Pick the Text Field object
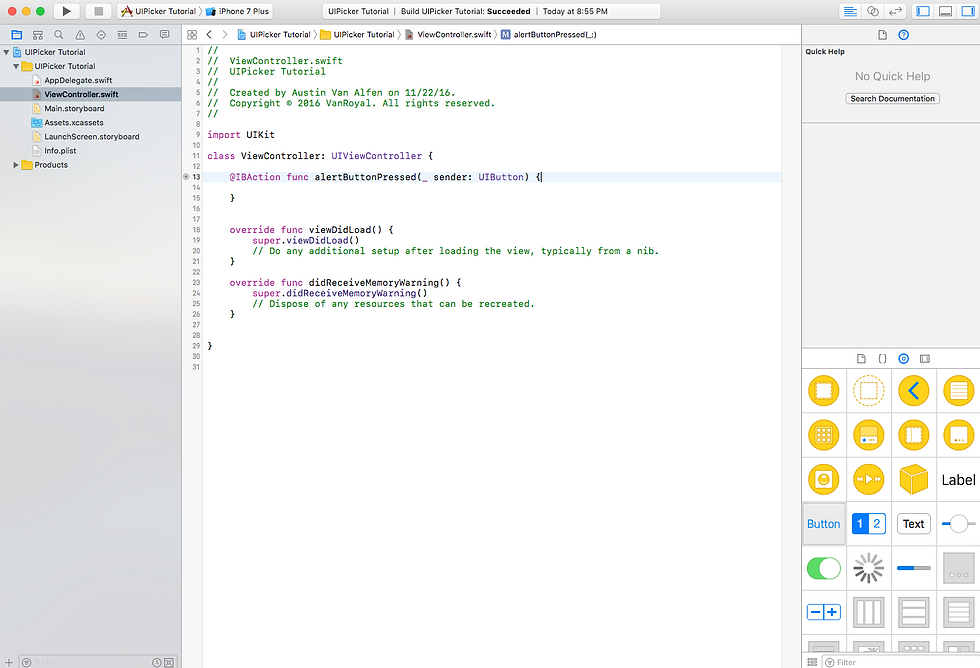 (x=914, y=524)
